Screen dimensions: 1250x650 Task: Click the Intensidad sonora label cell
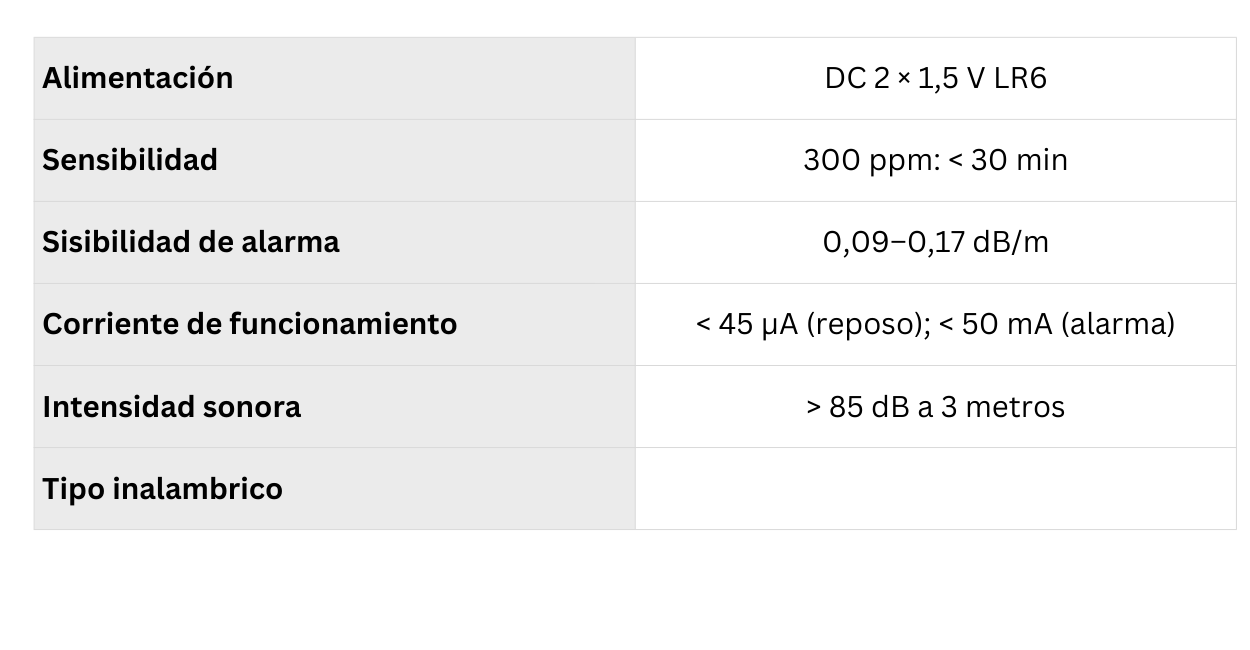pyautogui.click(x=171, y=407)
